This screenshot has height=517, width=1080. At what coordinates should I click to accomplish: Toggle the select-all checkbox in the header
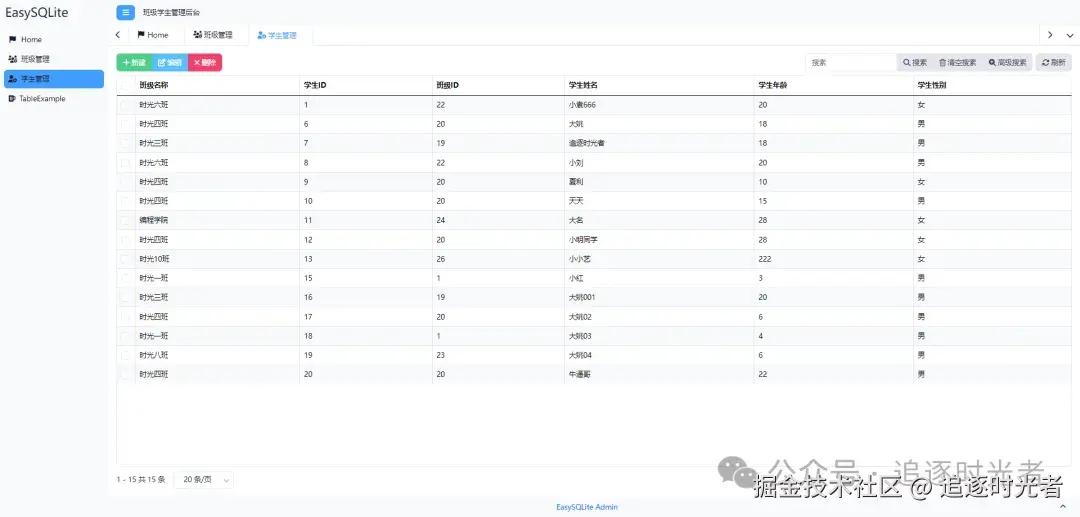125,85
